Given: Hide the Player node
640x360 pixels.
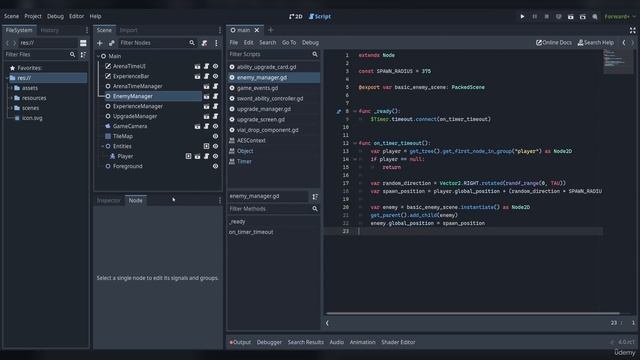Looking at the screenshot, I should pos(216,156).
